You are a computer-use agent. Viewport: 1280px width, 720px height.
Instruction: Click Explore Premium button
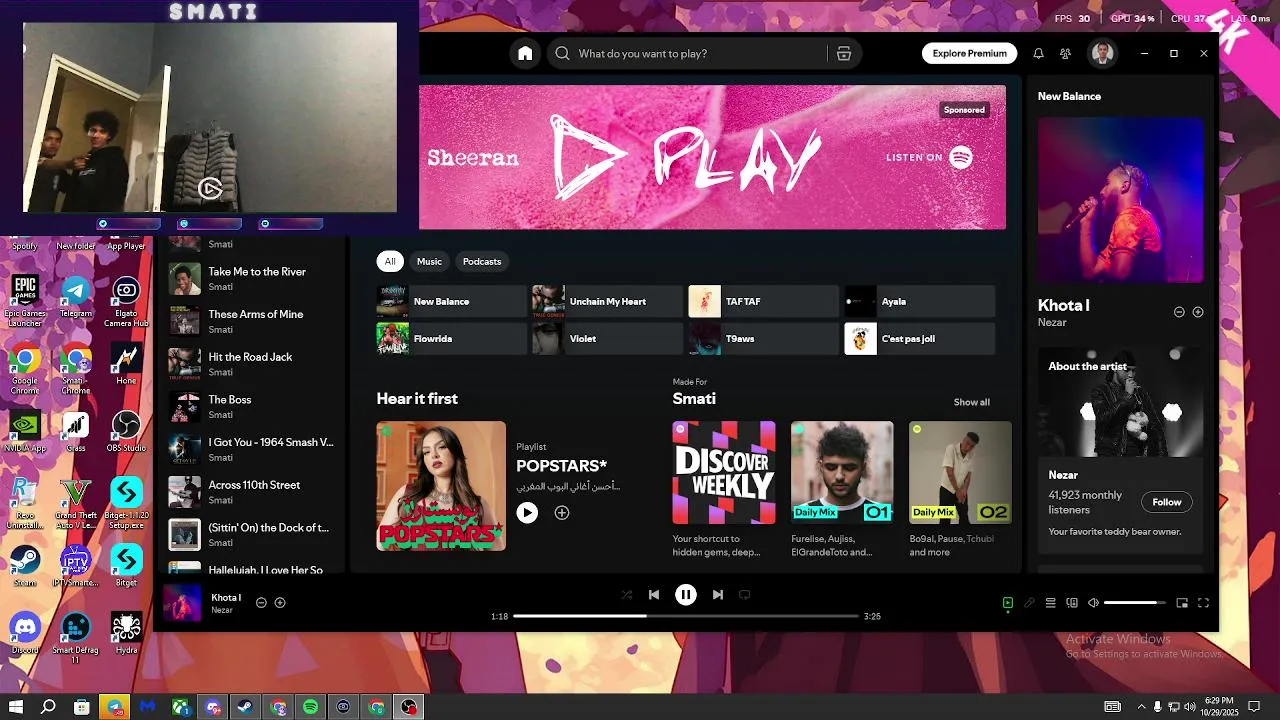tap(969, 54)
